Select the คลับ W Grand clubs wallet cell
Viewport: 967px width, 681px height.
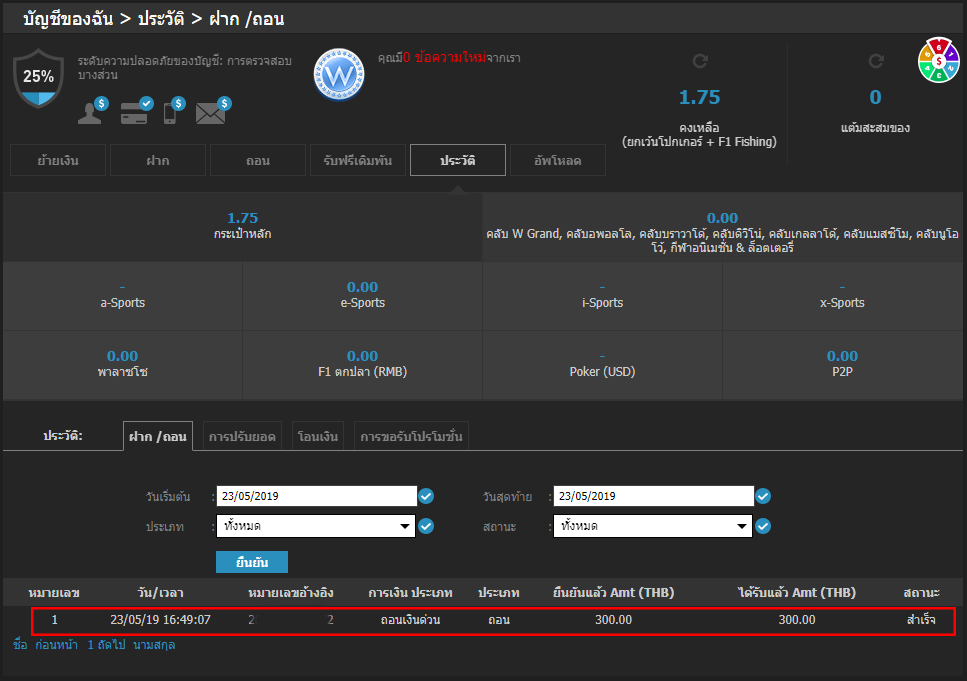(722, 226)
